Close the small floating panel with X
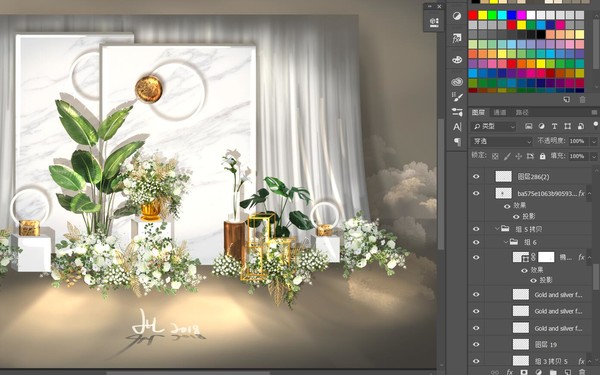Viewport: 600px width, 375px height. coord(440,7)
